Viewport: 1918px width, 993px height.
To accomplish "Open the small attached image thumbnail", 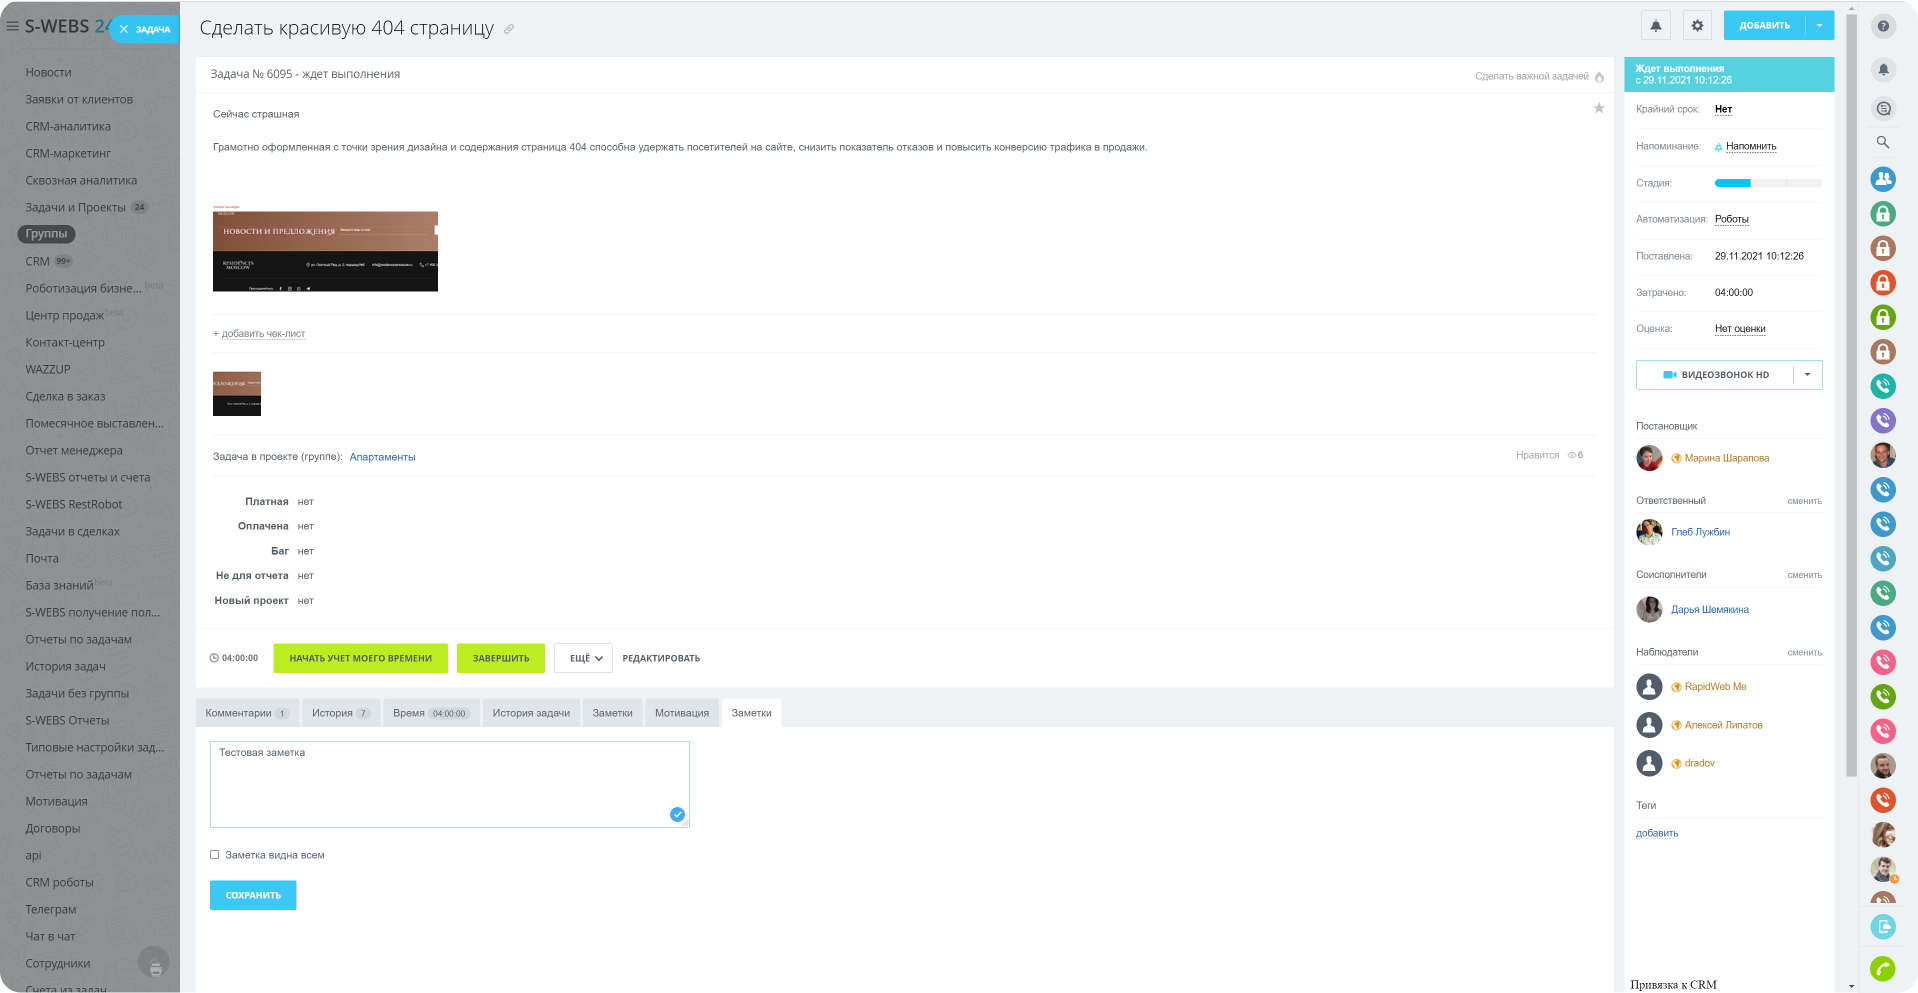I will [x=237, y=394].
